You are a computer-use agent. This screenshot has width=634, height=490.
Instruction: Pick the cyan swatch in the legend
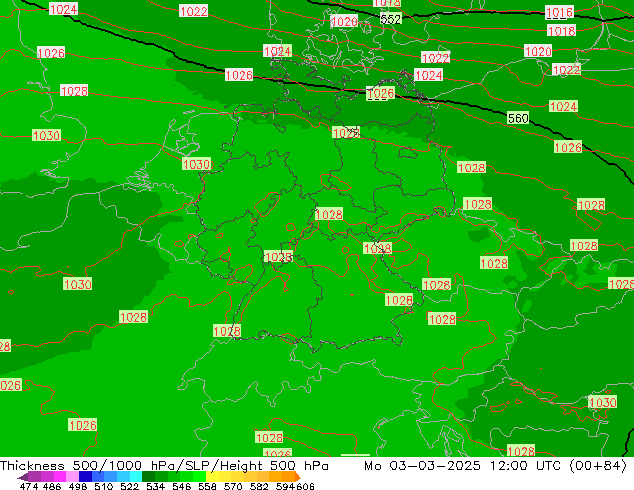[136, 477]
